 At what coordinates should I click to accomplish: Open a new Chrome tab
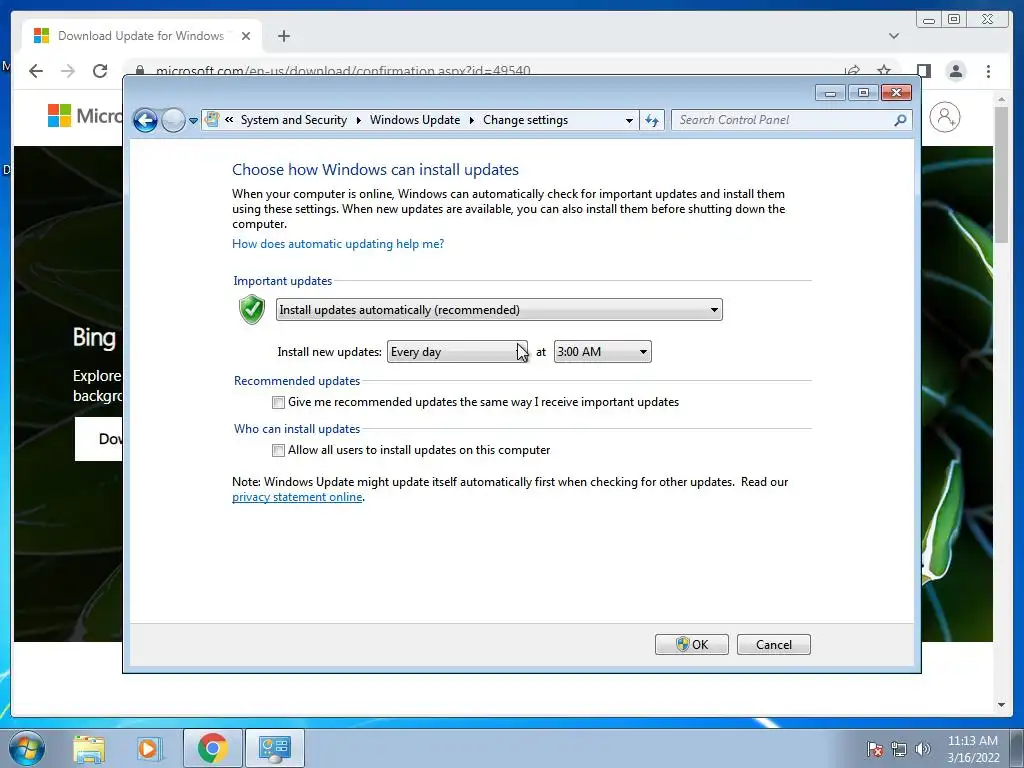tap(283, 36)
